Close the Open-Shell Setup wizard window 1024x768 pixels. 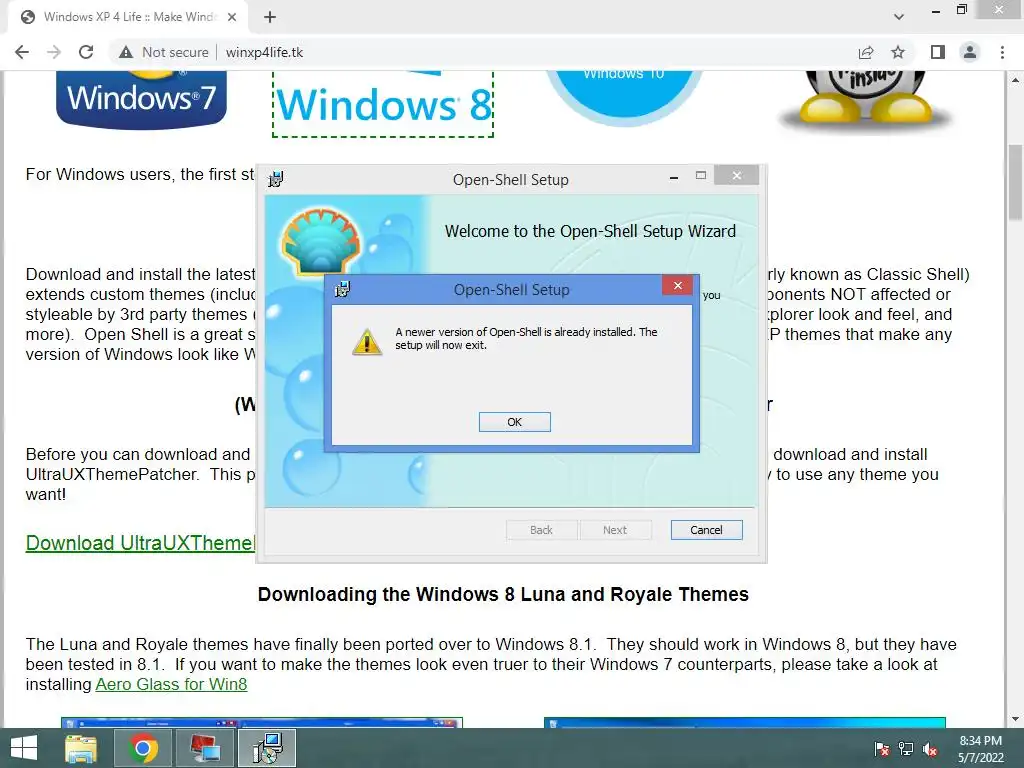[737, 175]
